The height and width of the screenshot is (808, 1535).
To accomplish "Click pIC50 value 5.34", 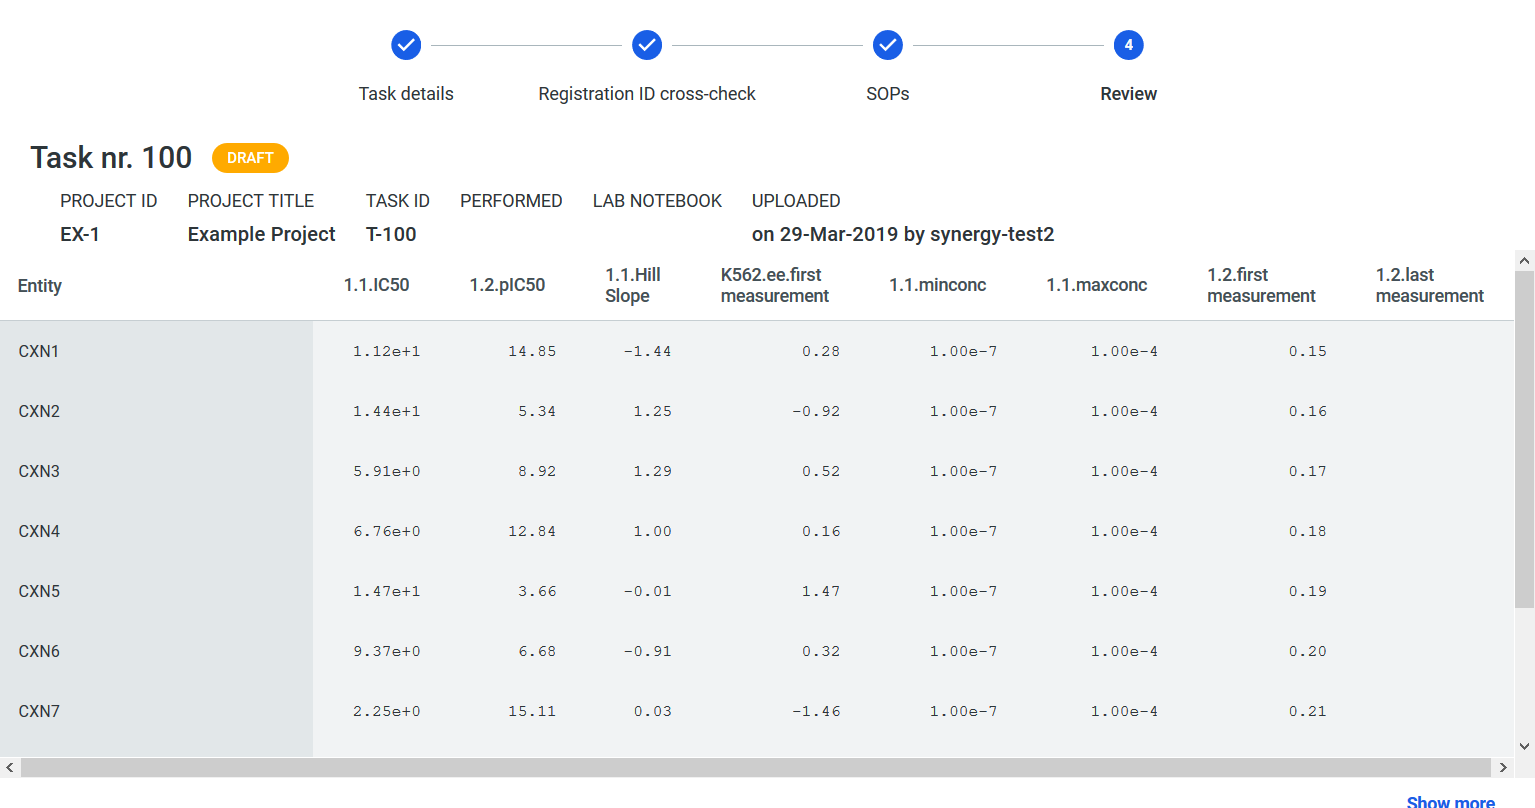I will pyautogui.click(x=537, y=411).
